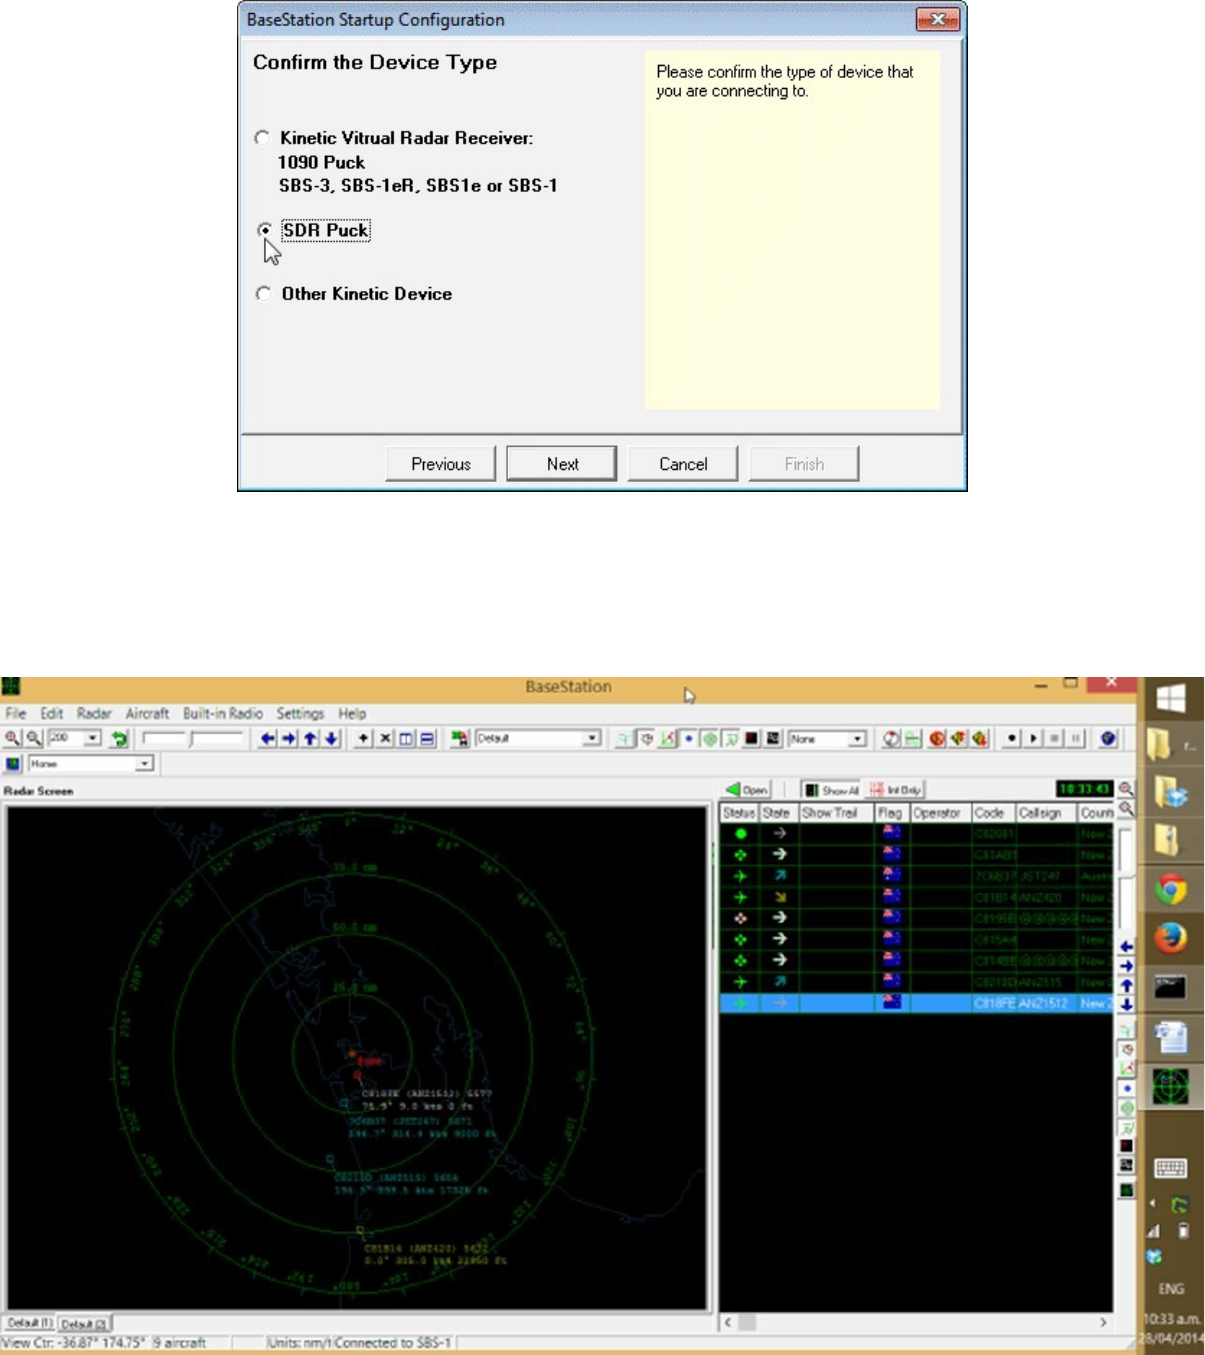1205x1355 pixels.
Task: Expand the 200 zoom range dropdown
Action: click(93, 738)
